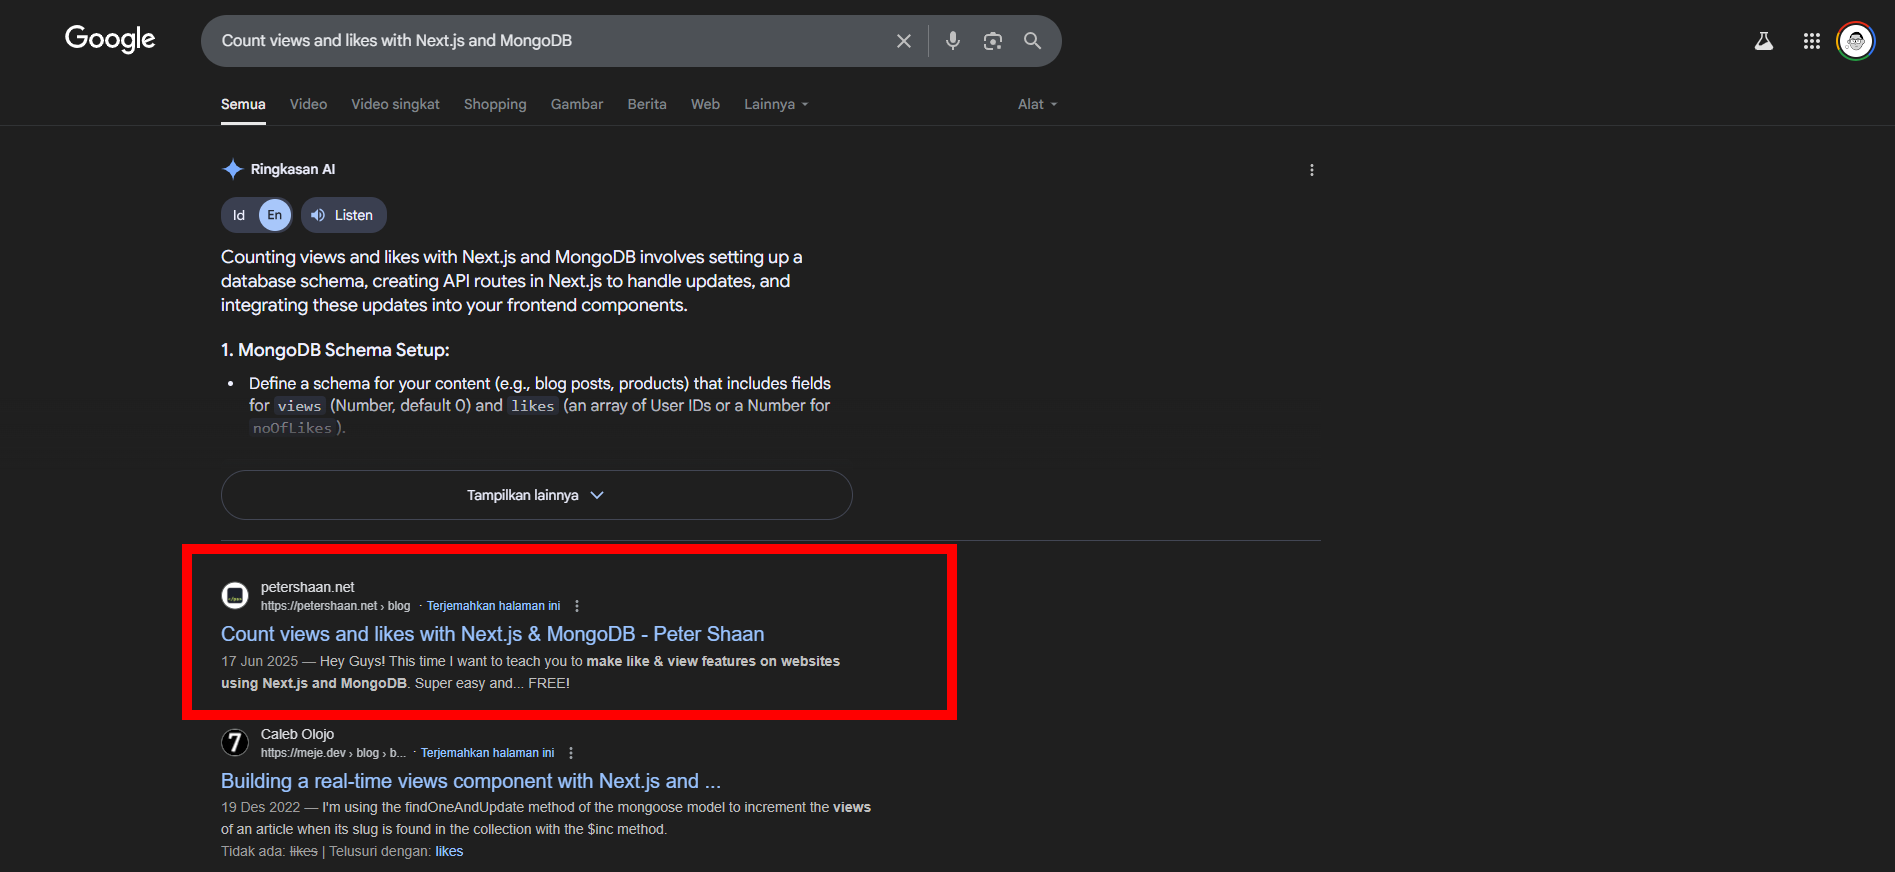Submit search with the magnifier icon
1895x872 pixels.
click(1033, 41)
